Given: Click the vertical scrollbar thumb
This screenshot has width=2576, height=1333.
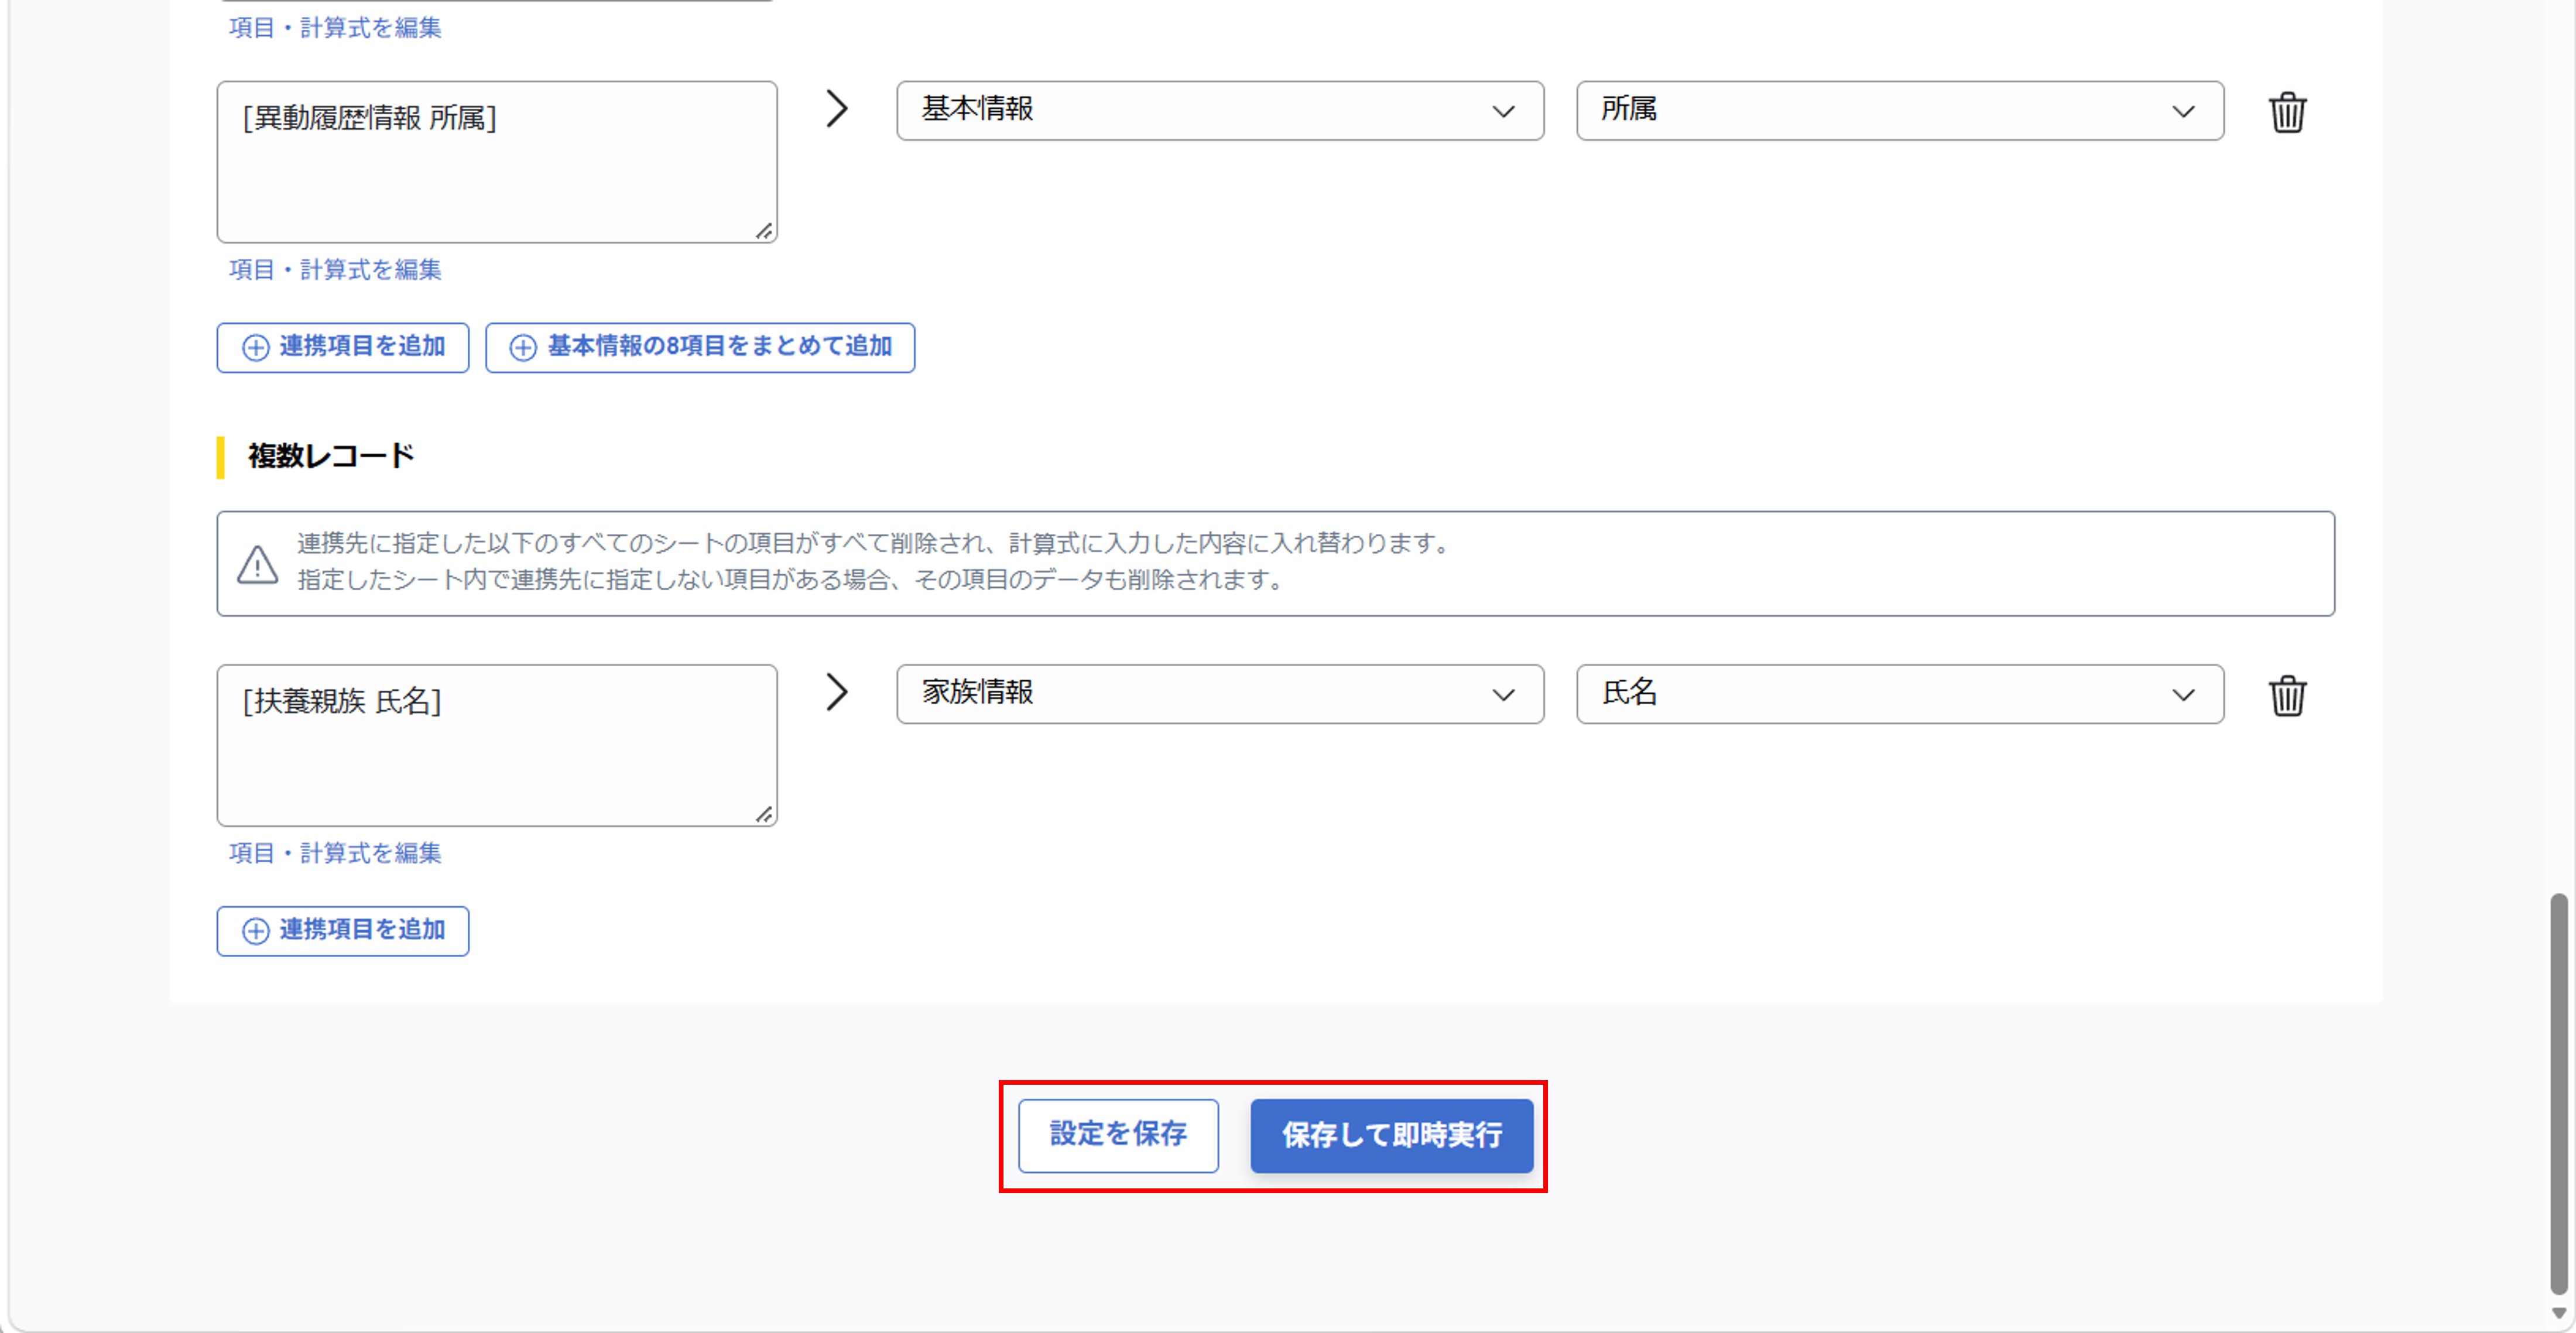Looking at the screenshot, I should 2558,1095.
